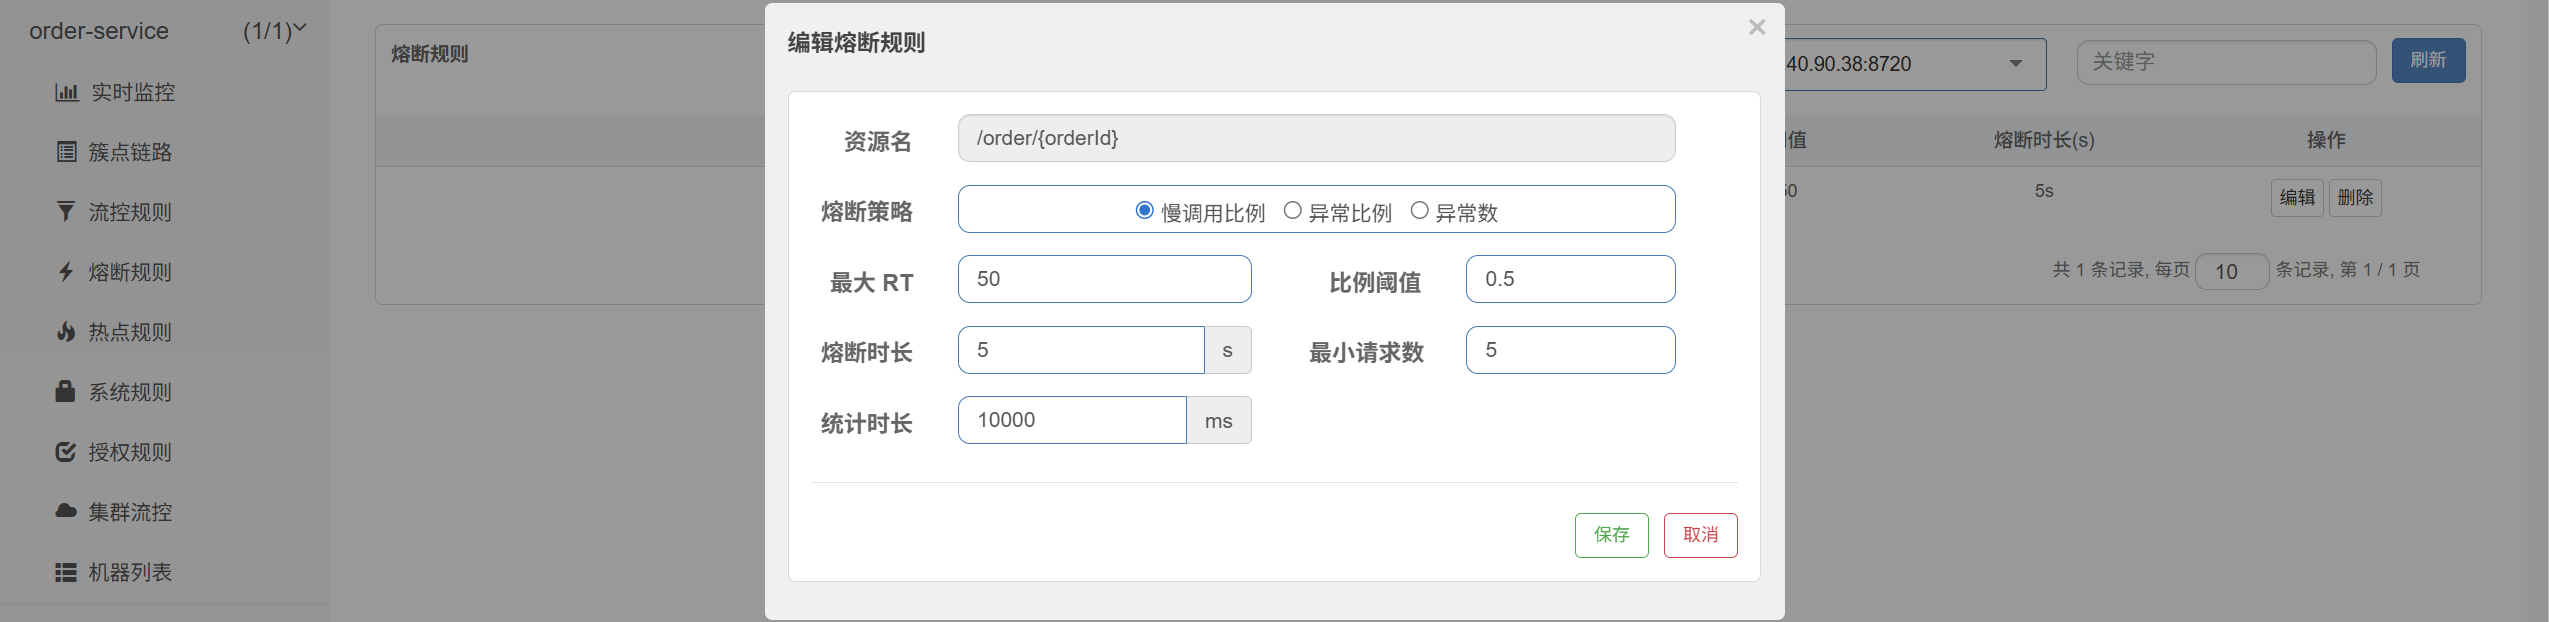Click 编辑 button in the rule row
This screenshot has width=2549, height=622.
click(x=2296, y=197)
